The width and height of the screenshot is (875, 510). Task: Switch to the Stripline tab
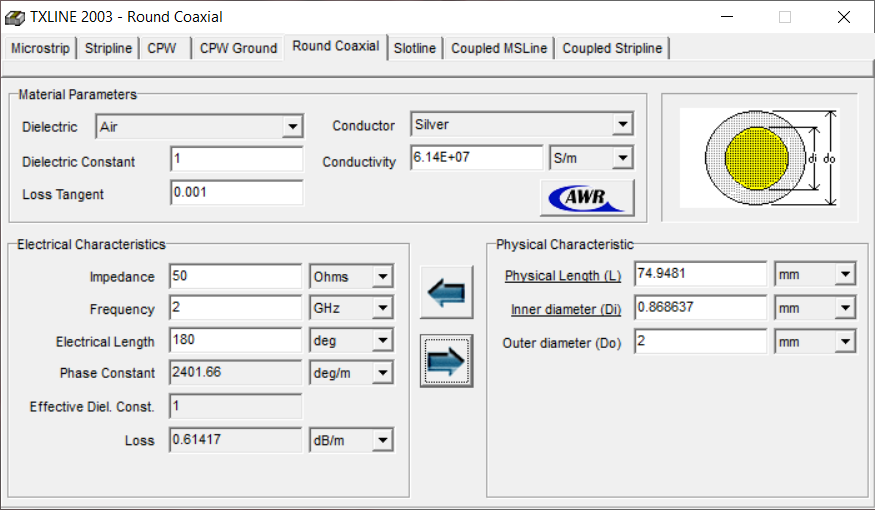pyautogui.click(x=108, y=49)
